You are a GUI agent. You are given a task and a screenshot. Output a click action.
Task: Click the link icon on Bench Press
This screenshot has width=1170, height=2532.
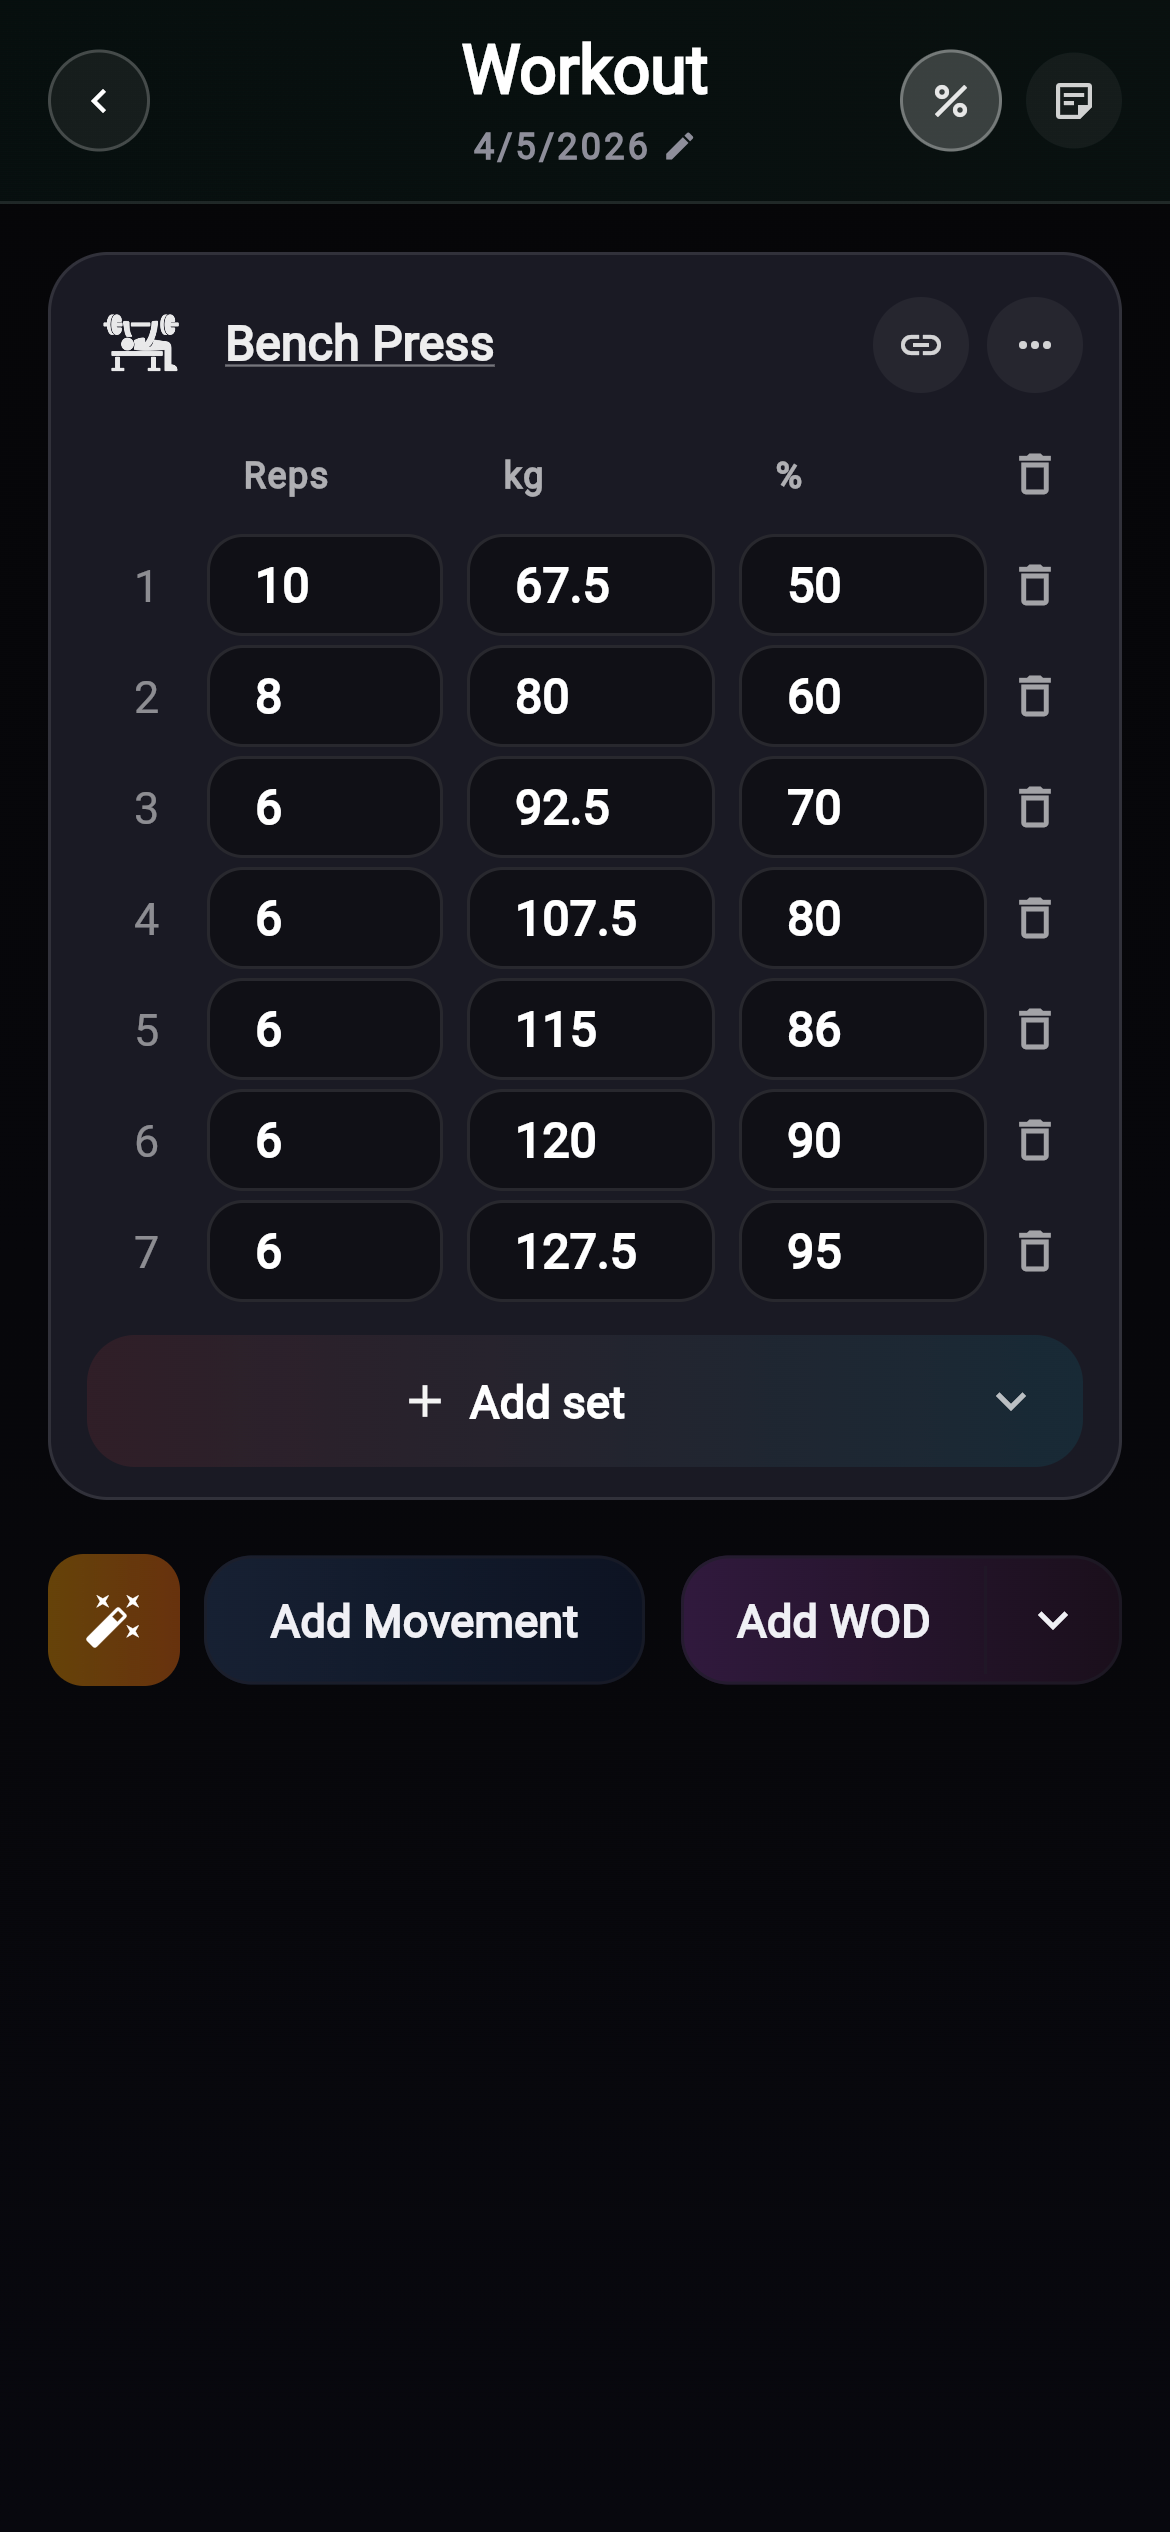pos(920,345)
